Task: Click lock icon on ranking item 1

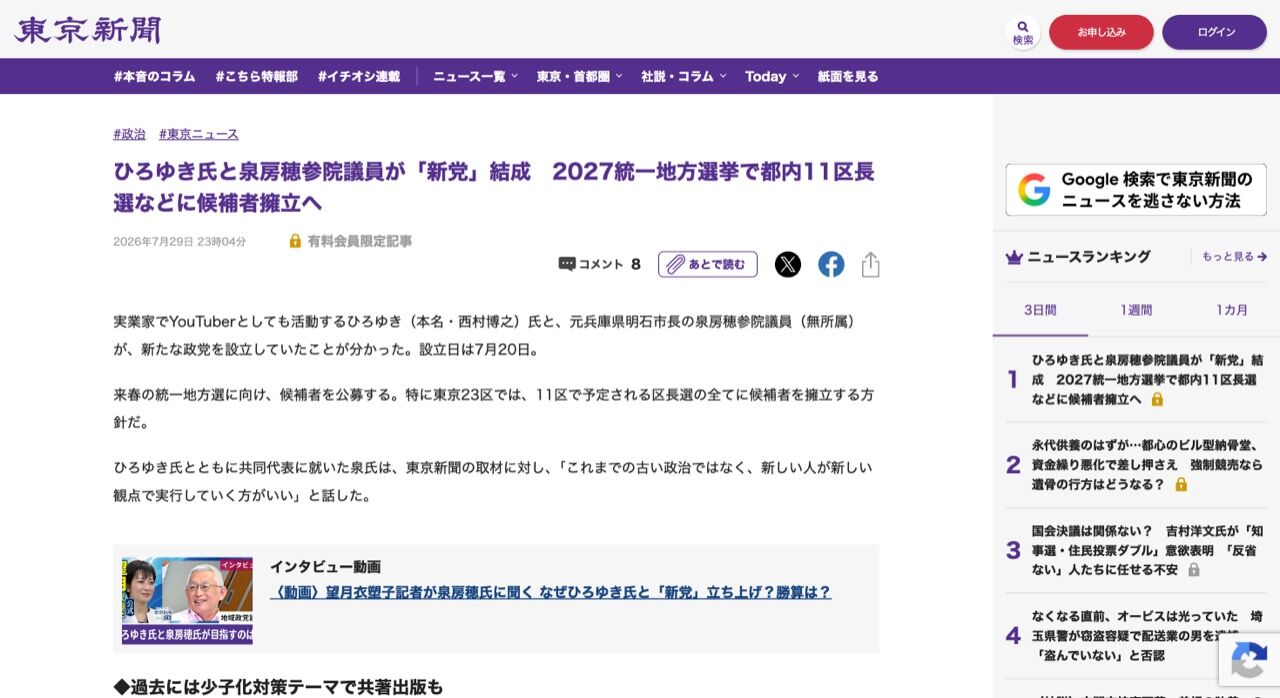Action: click(1157, 399)
